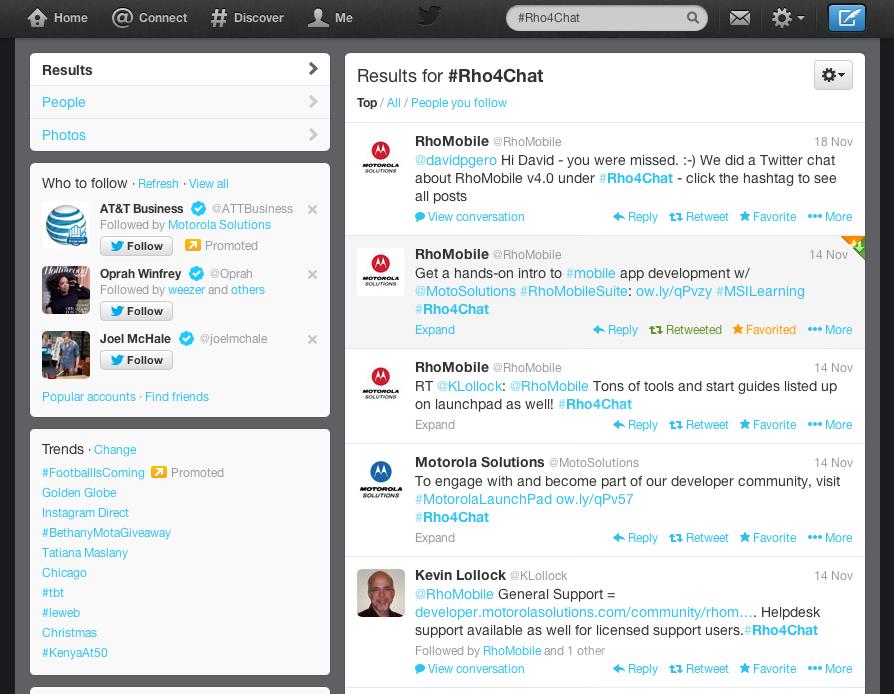
Task: Open the Instagram Direct trend
Action: coord(85,512)
